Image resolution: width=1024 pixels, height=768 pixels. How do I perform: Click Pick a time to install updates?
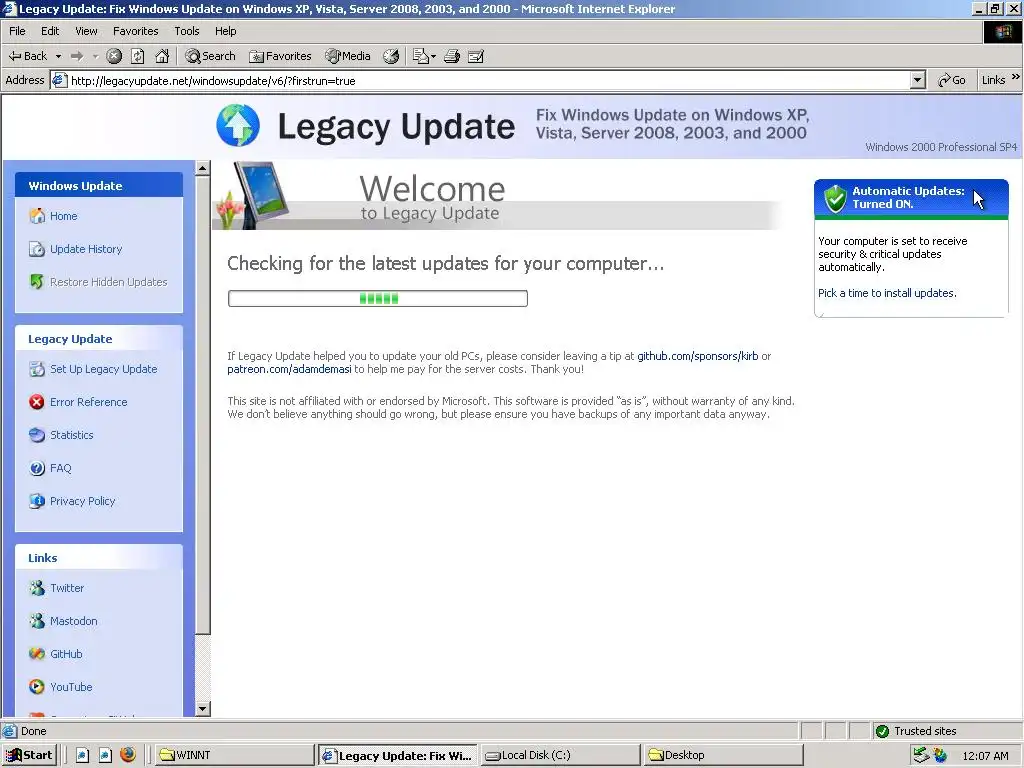click(887, 293)
